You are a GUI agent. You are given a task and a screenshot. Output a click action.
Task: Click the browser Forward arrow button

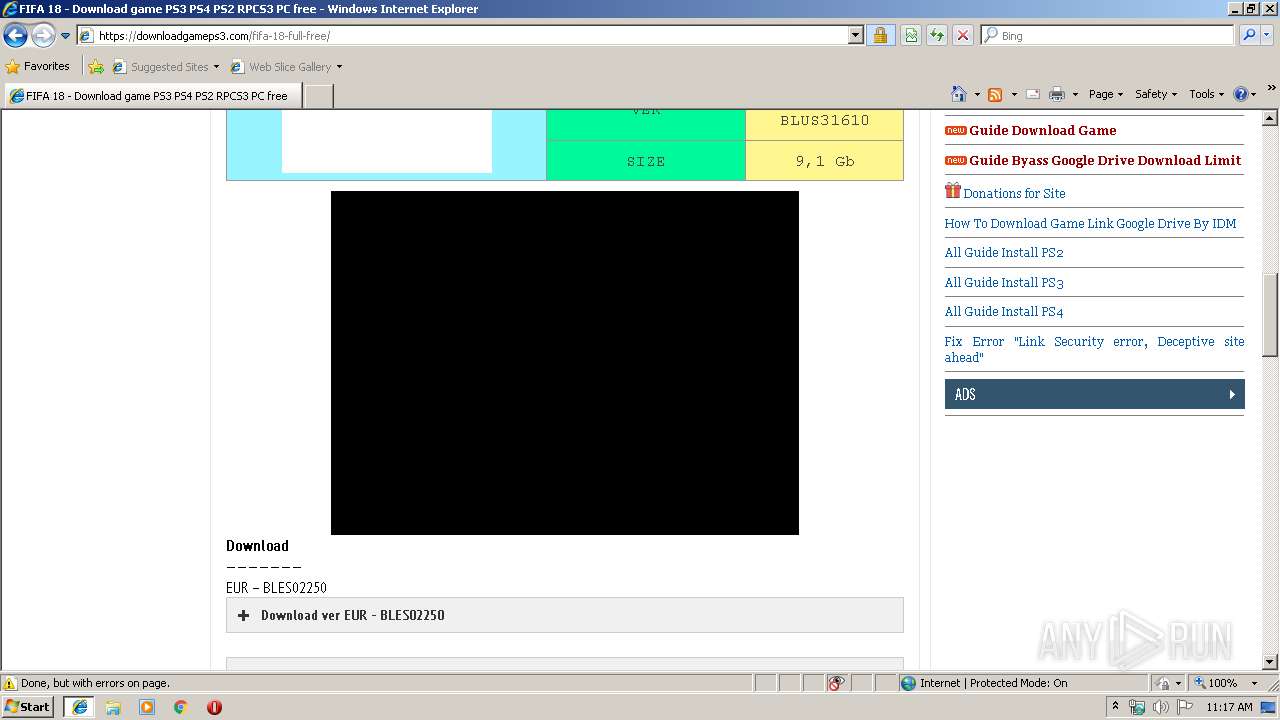pos(43,36)
